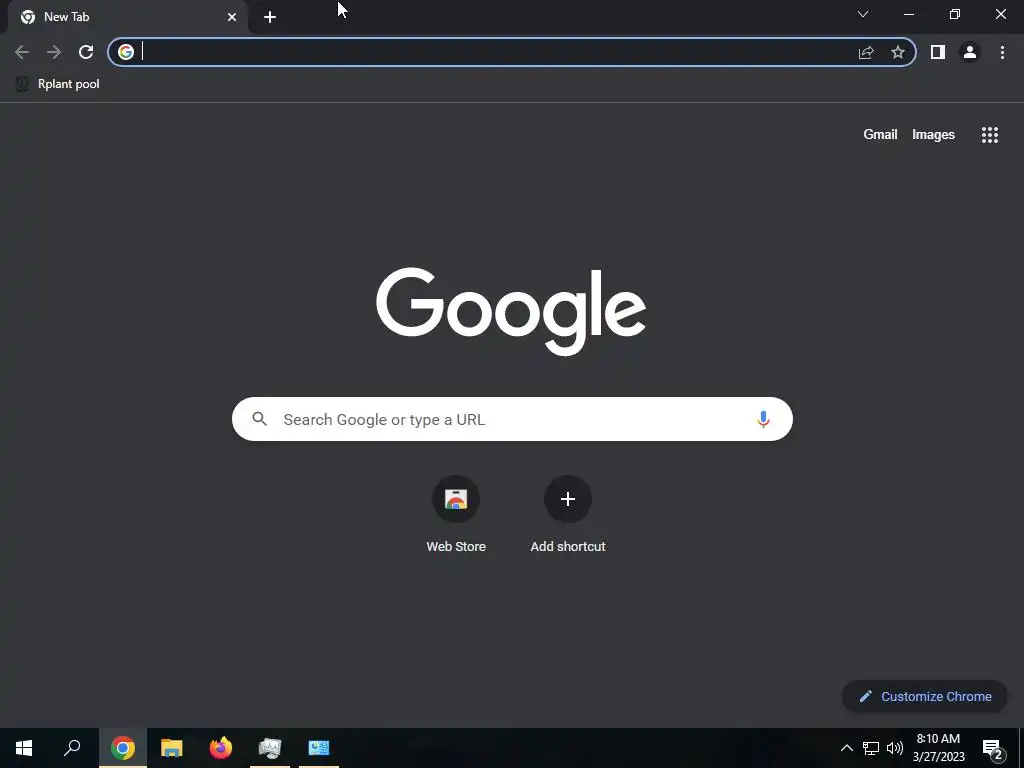
Task: Launch Firefox from the taskbar
Action: coord(221,748)
